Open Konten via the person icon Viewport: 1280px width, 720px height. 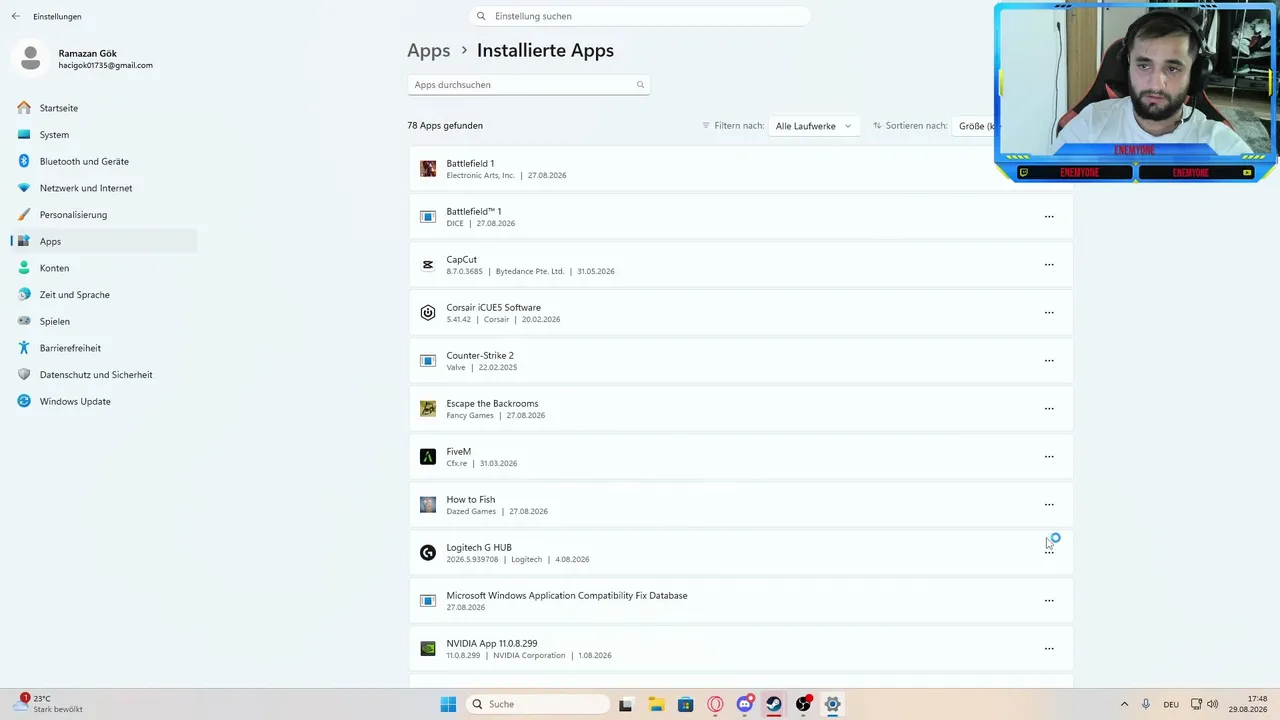(x=24, y=268)
